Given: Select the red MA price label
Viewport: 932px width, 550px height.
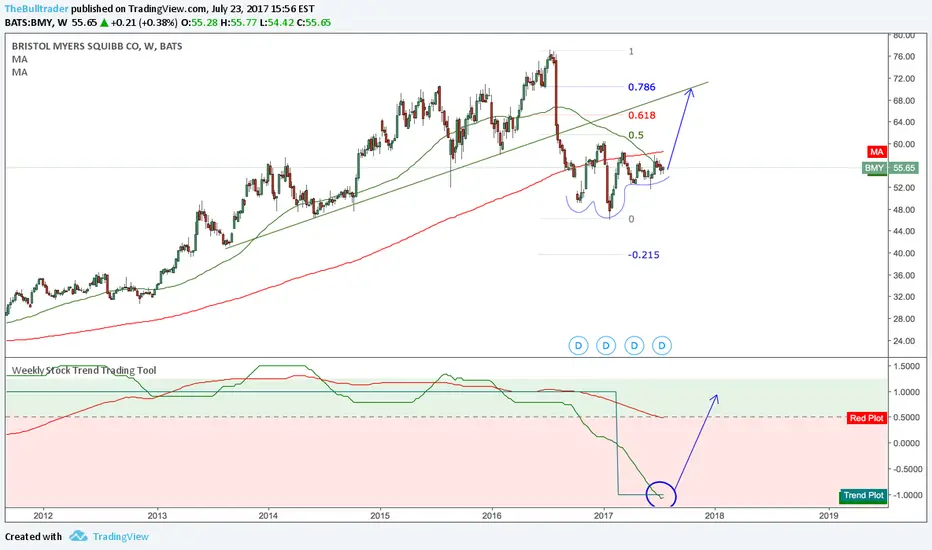Looking at the screenshot, I should [877, 152].
